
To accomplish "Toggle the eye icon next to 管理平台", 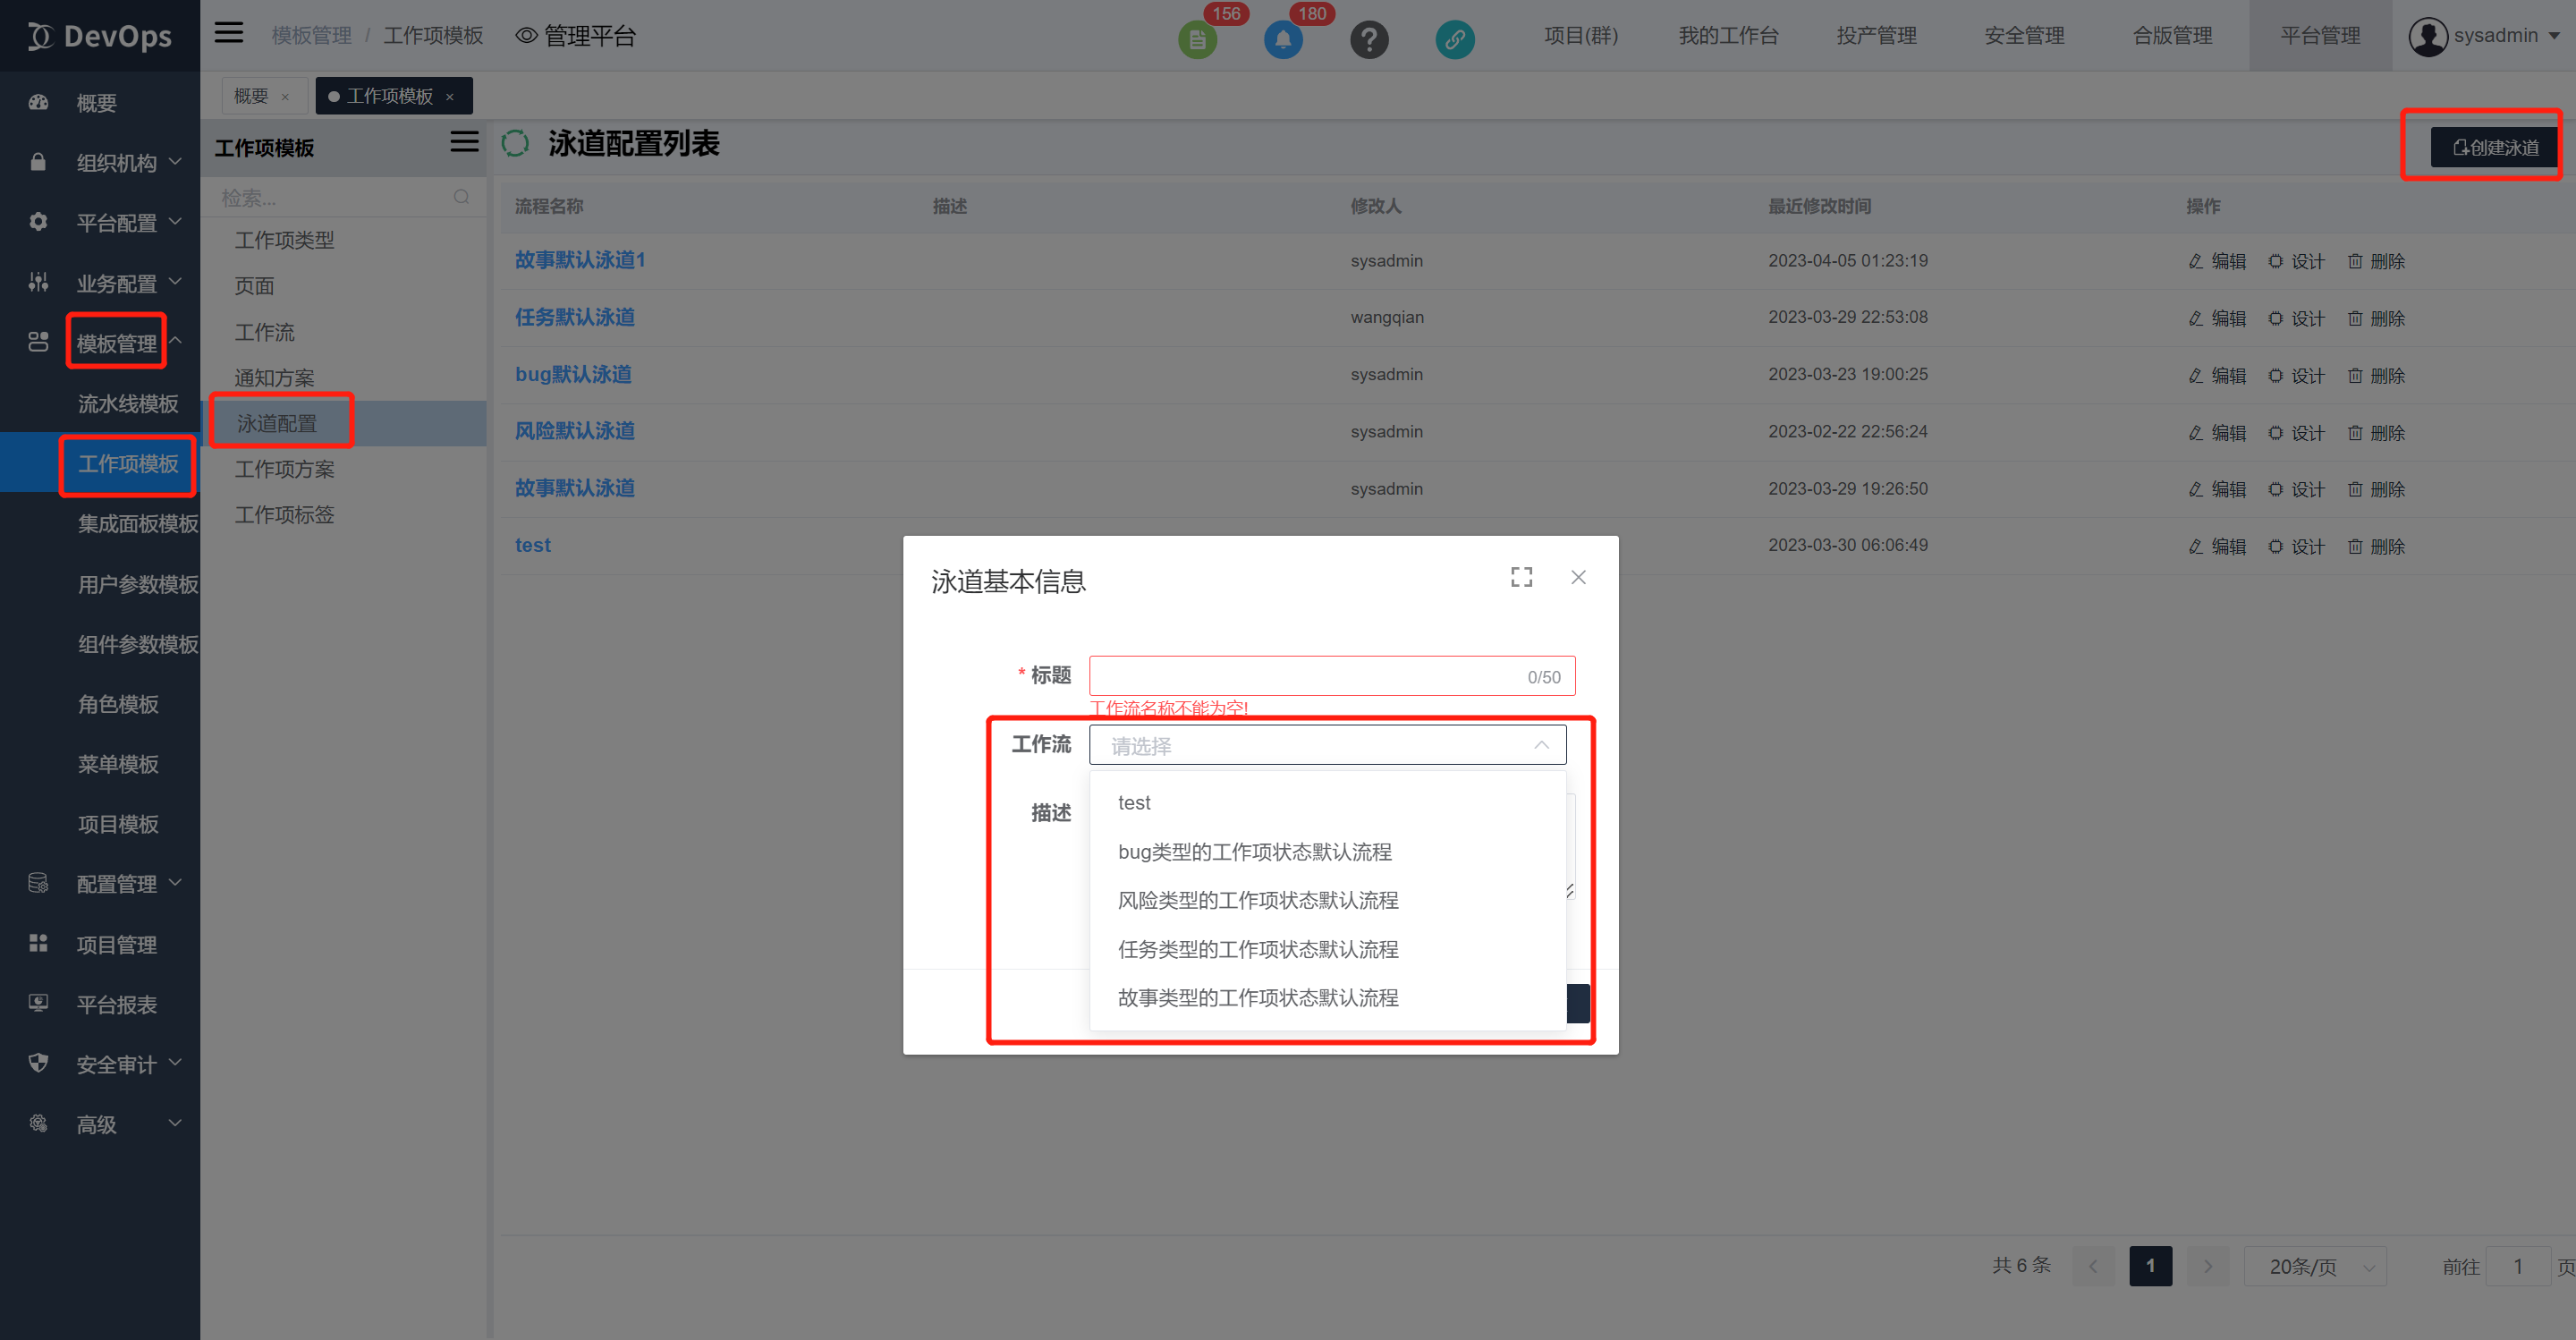I will click(526, 36).
